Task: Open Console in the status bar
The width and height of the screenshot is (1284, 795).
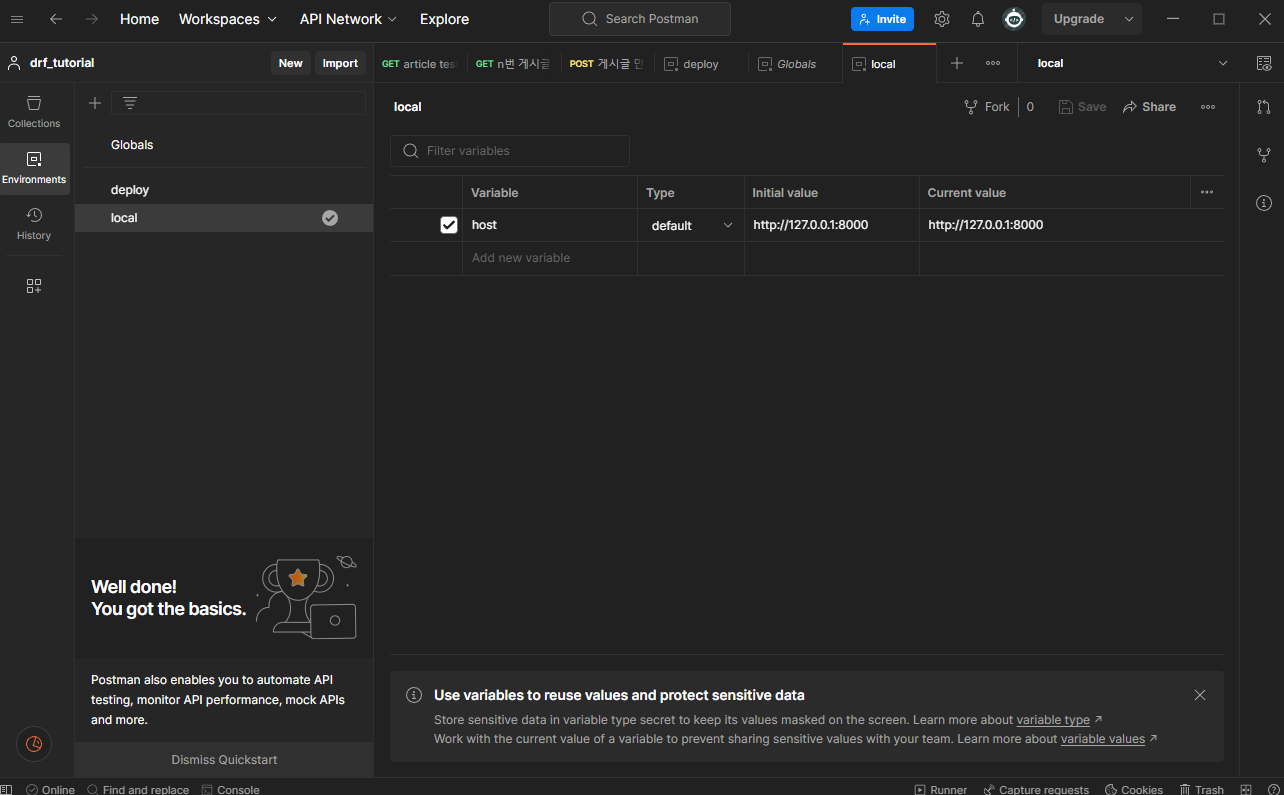Action: pyautogui.click(x=231, y=789)
